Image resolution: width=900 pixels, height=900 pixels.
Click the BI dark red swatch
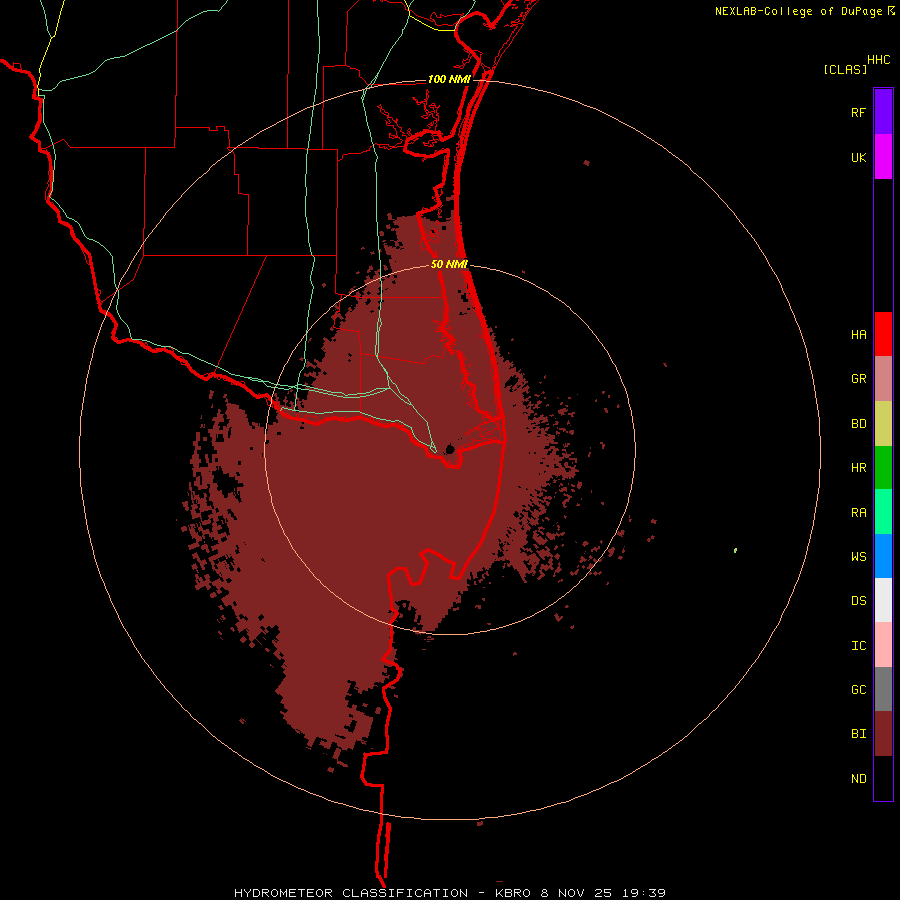click(x=883, y=734)
